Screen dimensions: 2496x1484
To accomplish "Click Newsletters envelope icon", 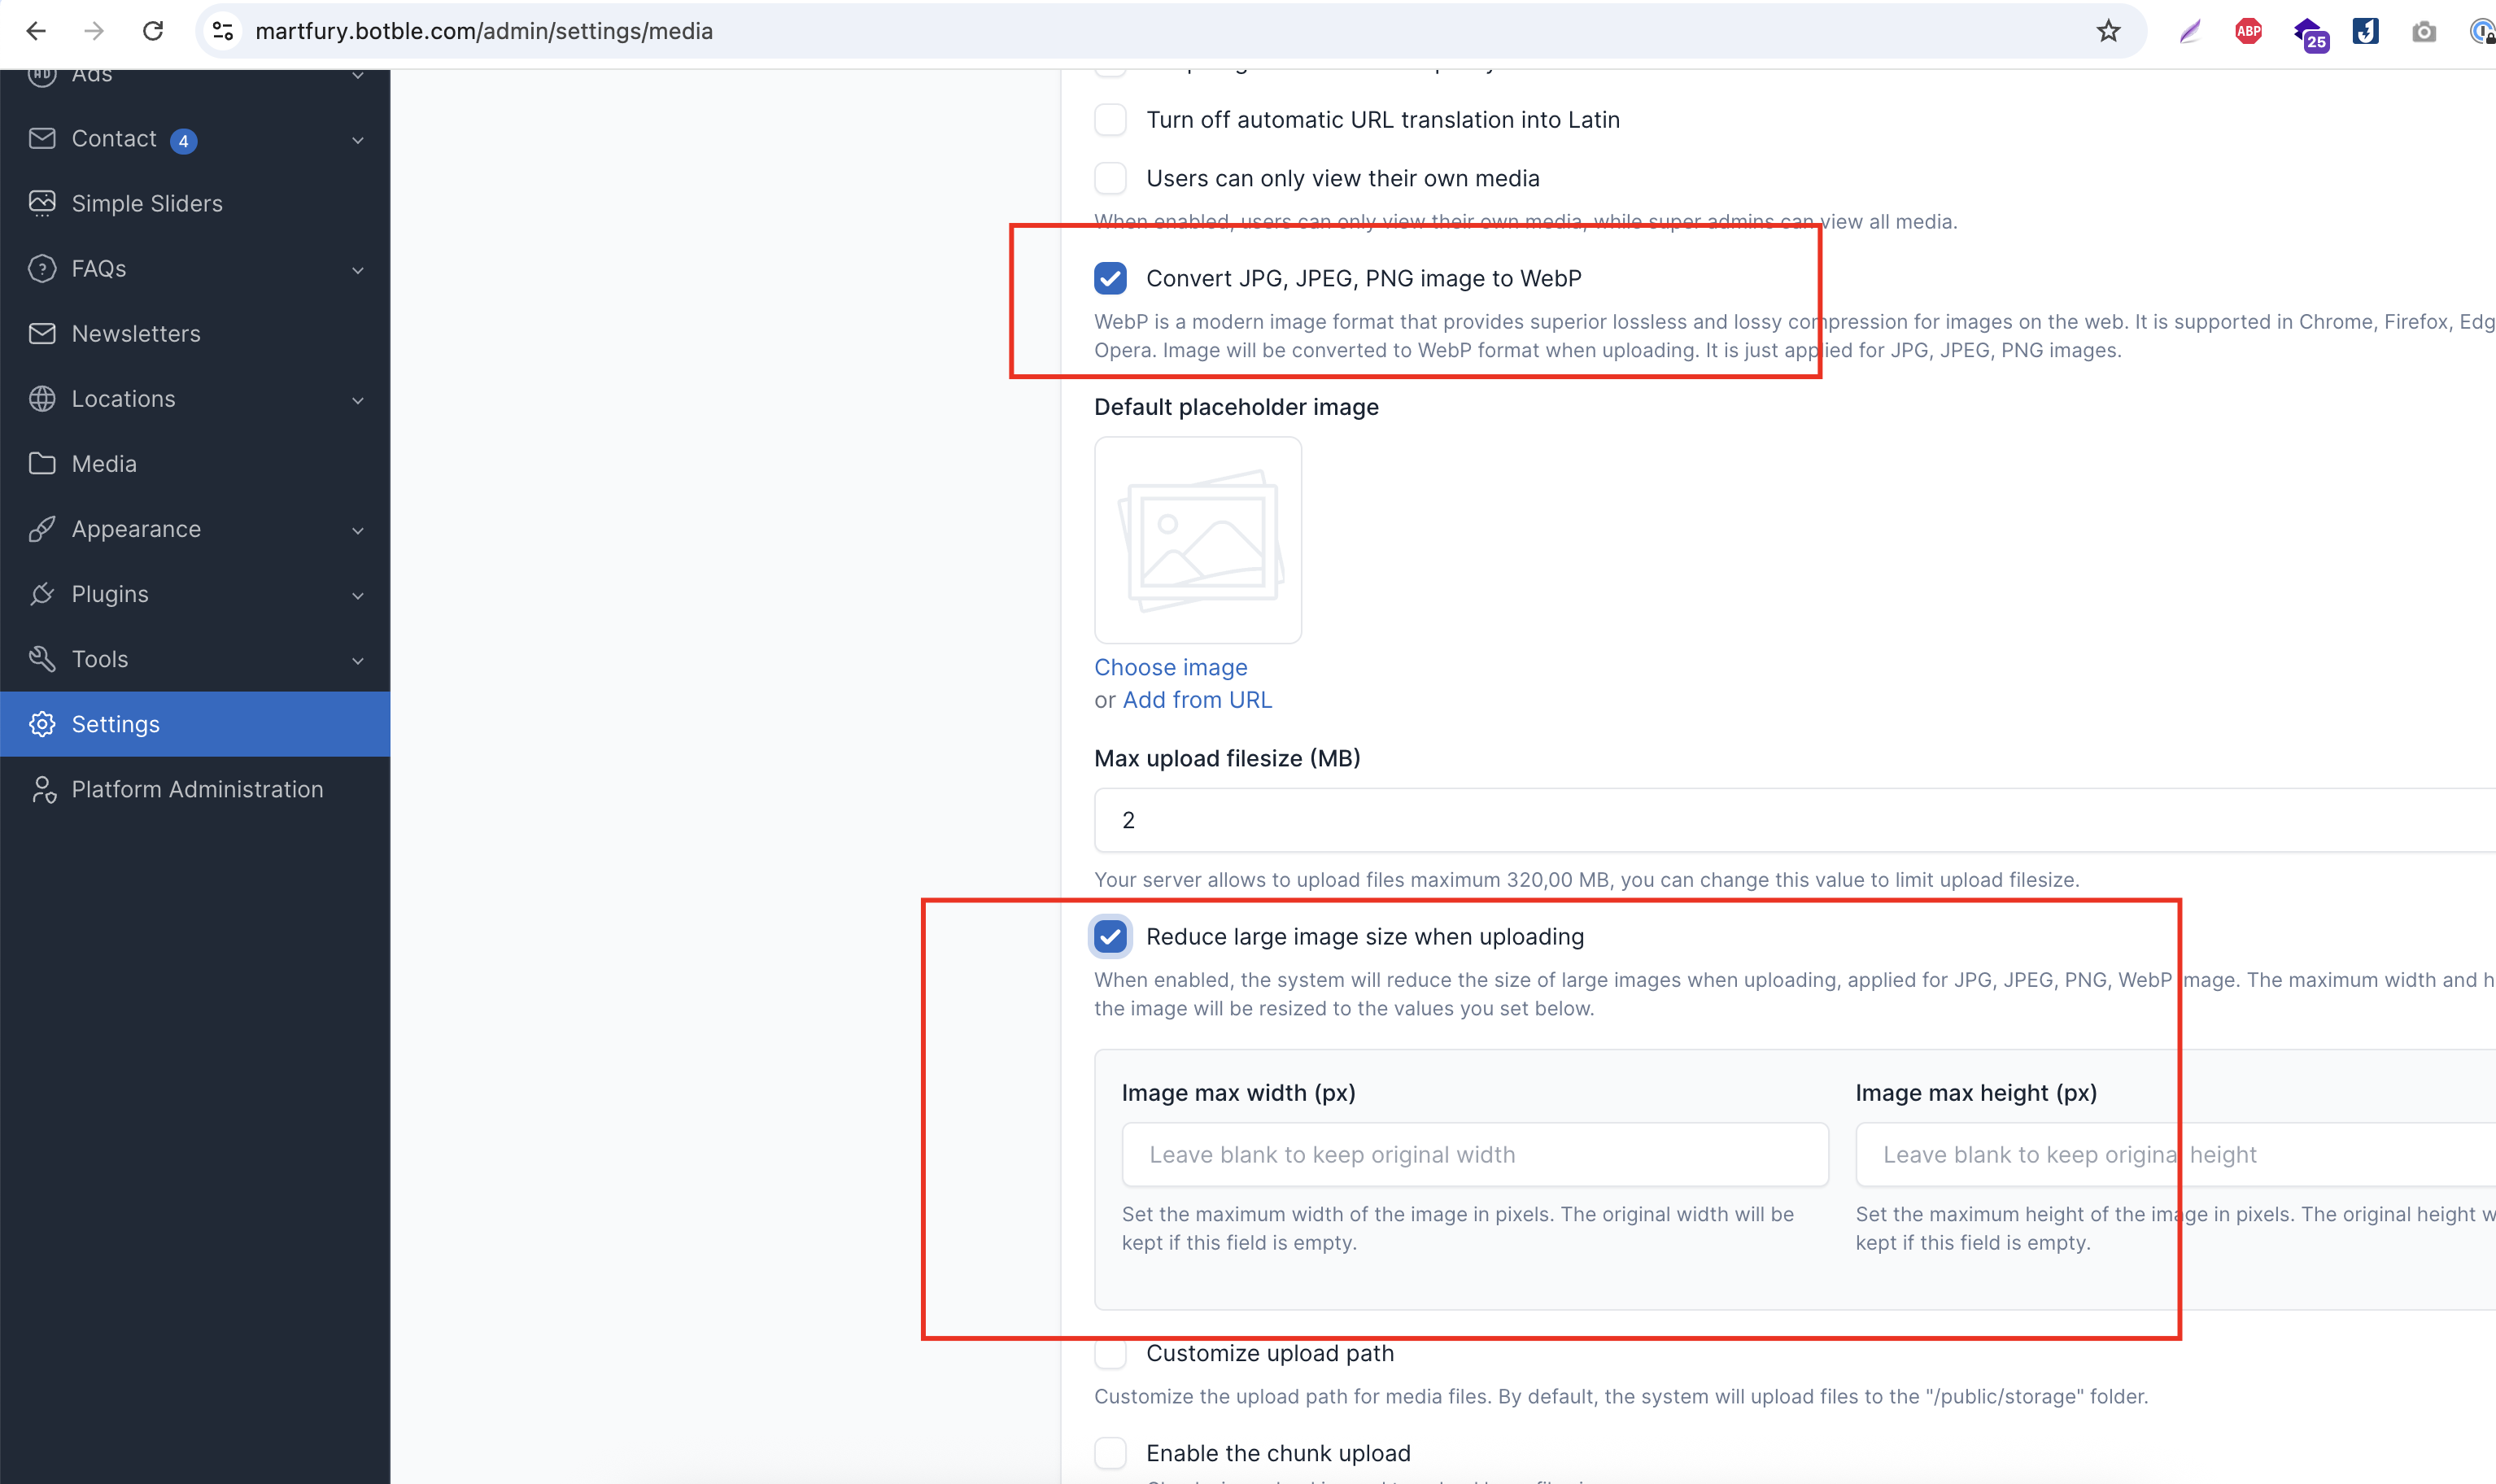I will [42, 333].
